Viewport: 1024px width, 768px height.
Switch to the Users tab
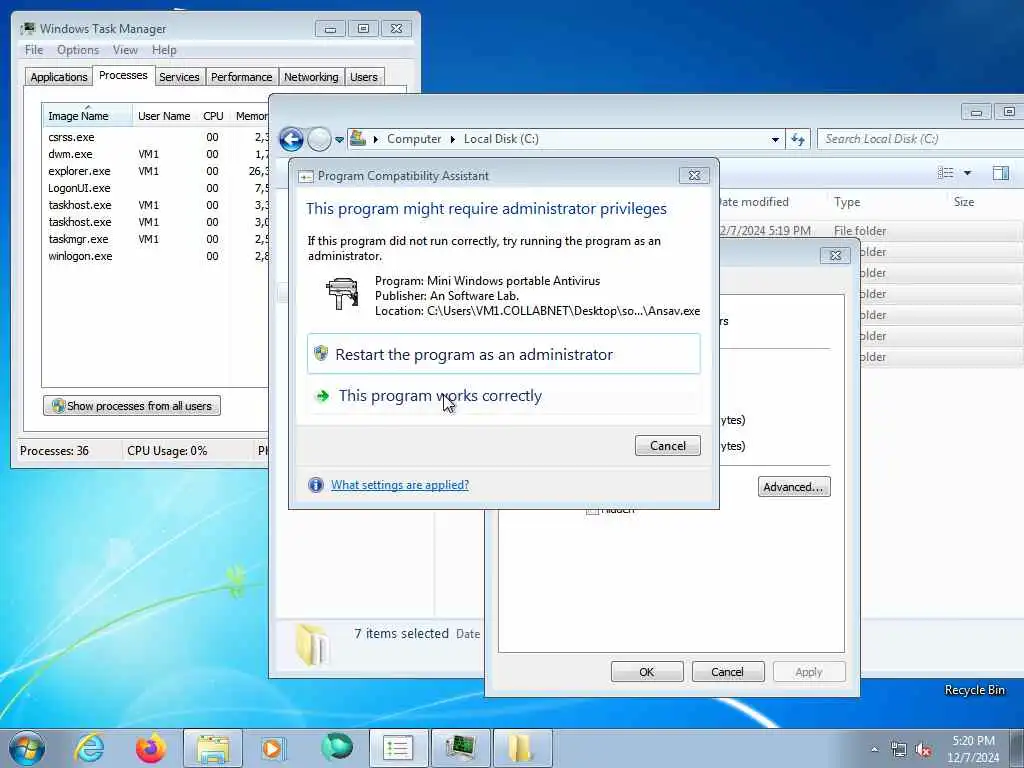pos(363,77)
